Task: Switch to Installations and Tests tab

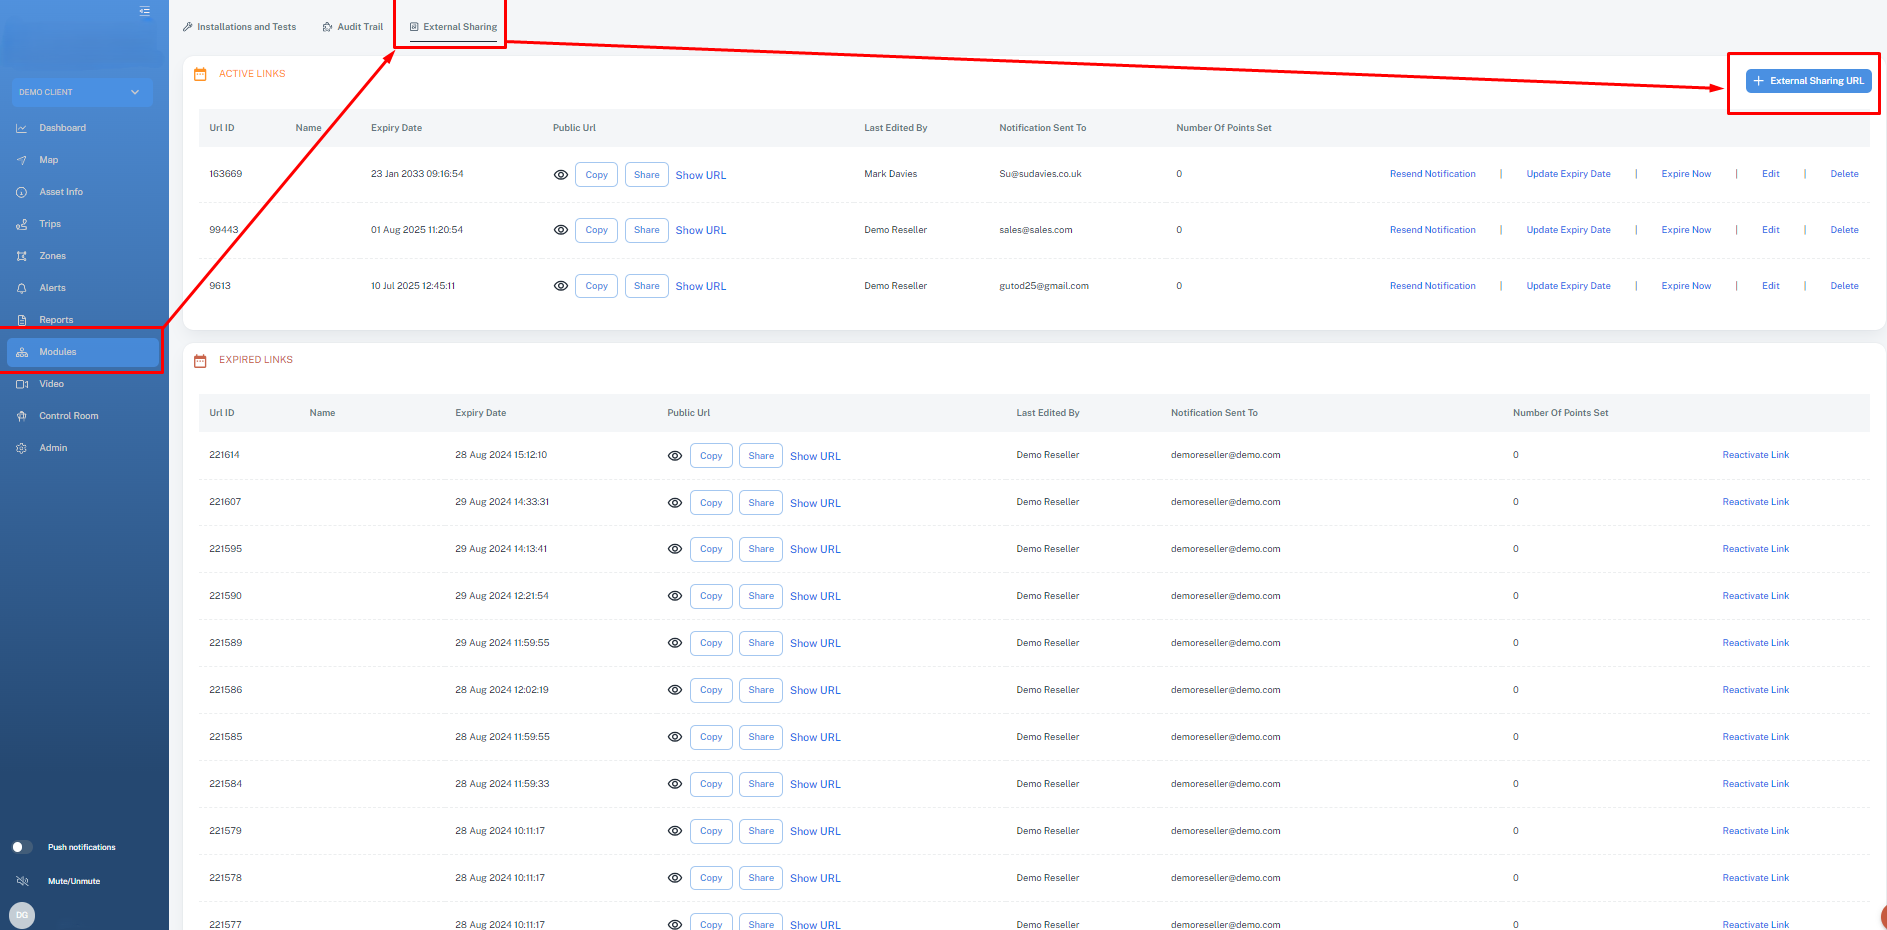Action: click(240, 27)
